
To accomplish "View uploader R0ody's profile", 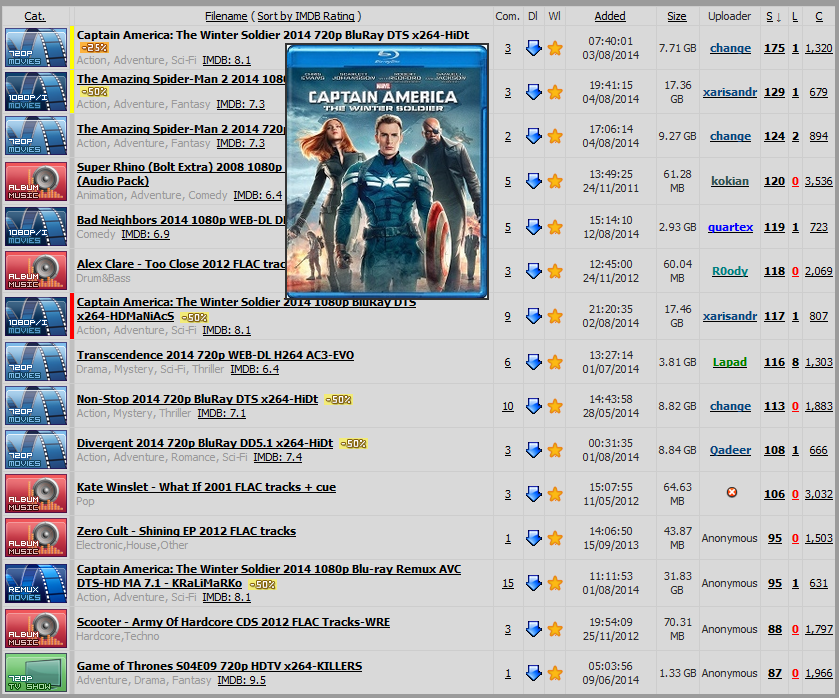I will click(x=730, y=271).
